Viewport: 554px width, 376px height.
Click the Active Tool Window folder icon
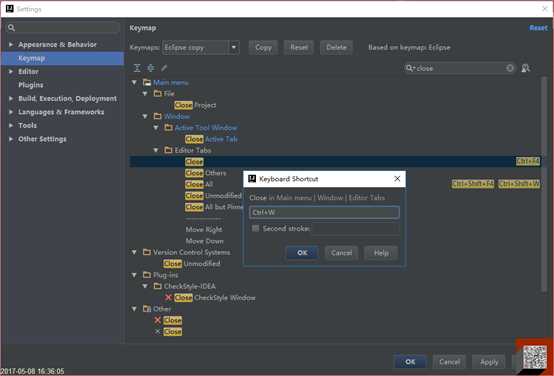(x=169, y=128)
